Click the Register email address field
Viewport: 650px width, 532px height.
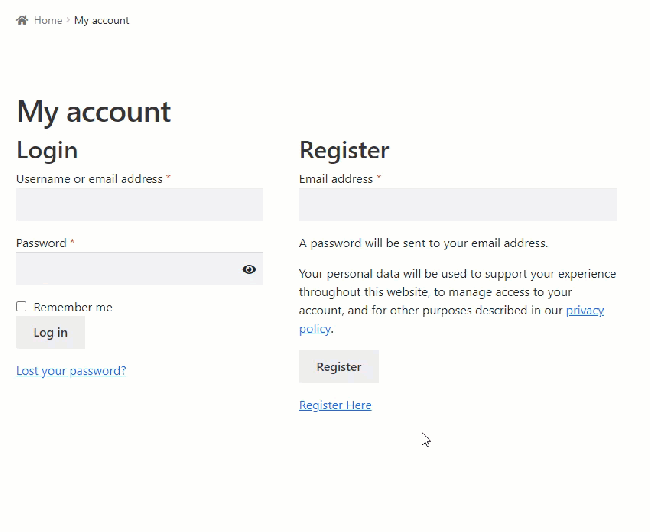(457, 204)
